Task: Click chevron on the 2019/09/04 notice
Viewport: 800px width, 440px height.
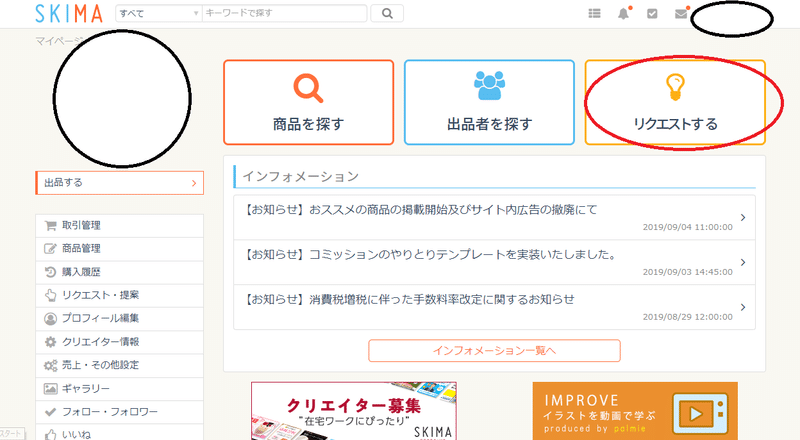Action: [x=743, y=217]
